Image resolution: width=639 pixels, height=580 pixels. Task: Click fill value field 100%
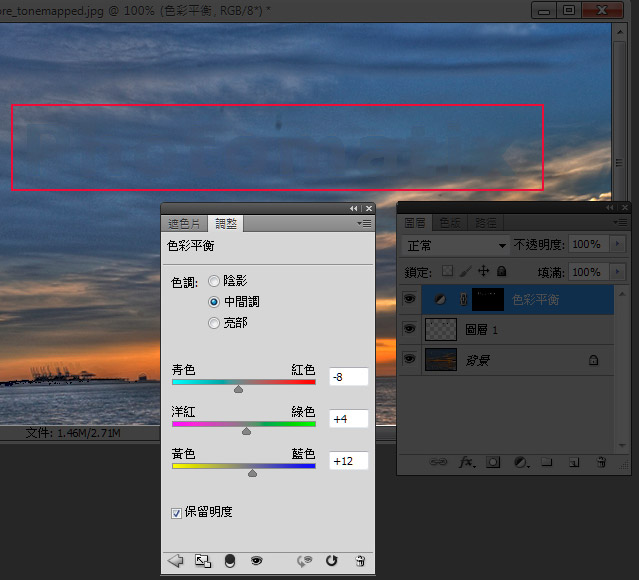click(589, 271)
